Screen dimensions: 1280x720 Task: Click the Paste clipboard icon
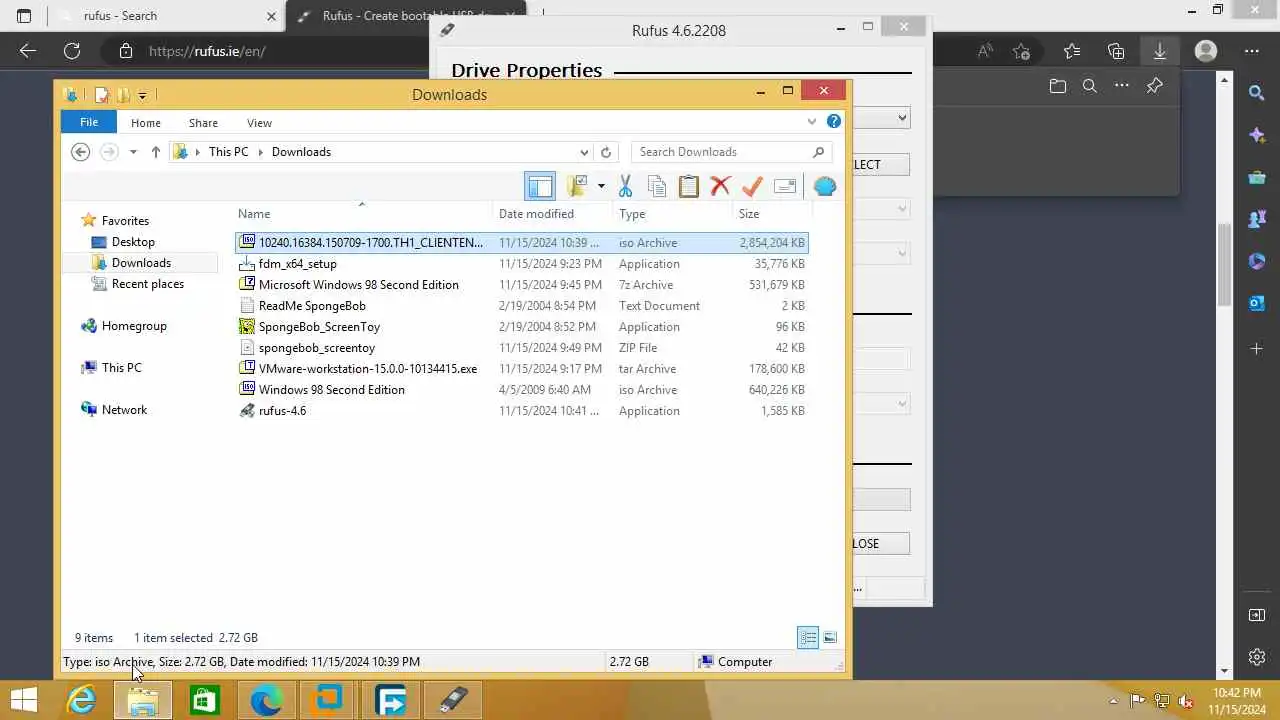tap(688, 186)
